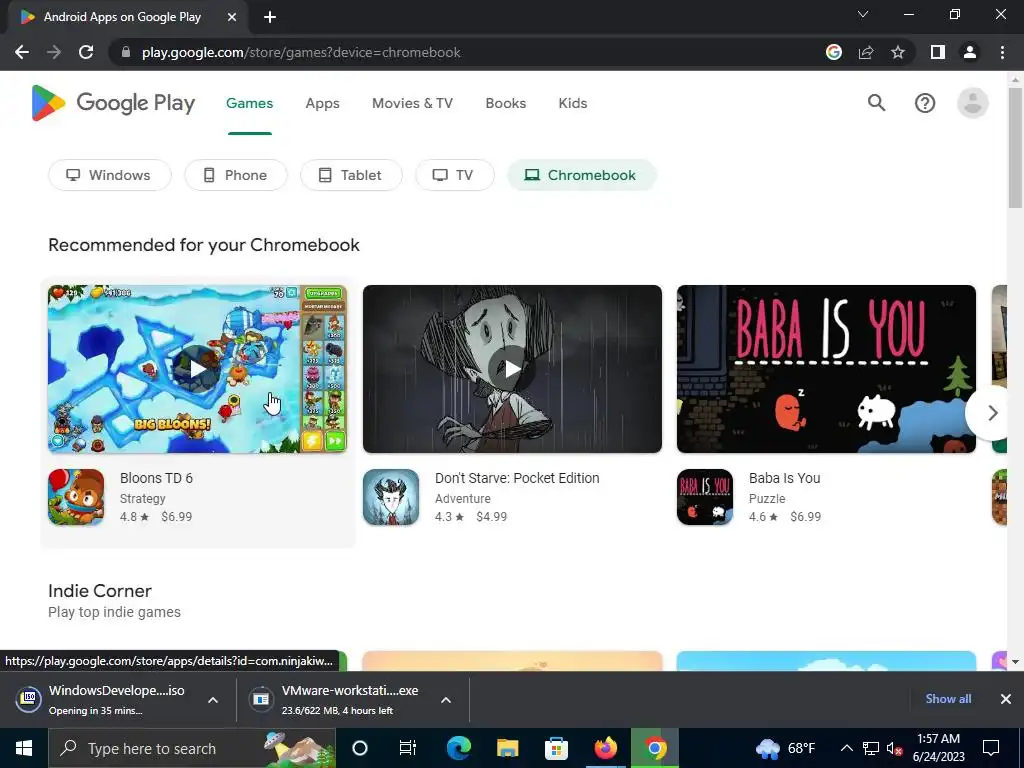This screenshot has width=1024, height=768.
Task: Switch to the Apps section
Action: point(323,103)
